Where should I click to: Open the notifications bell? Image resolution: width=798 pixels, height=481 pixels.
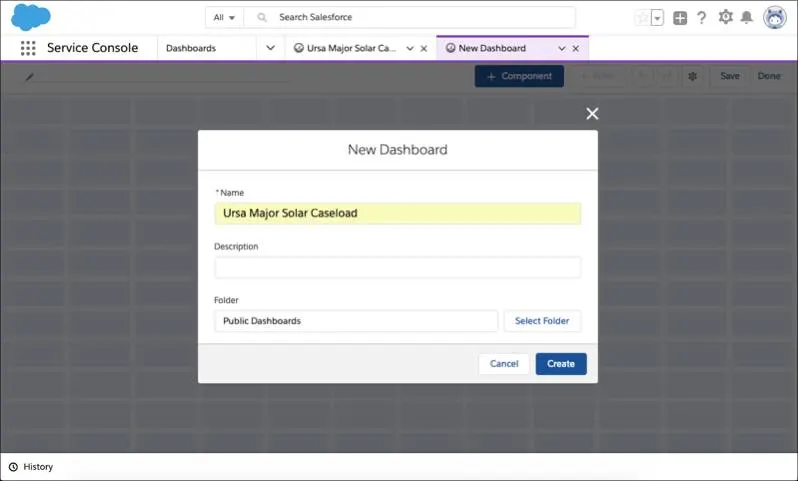click(747, 17)
